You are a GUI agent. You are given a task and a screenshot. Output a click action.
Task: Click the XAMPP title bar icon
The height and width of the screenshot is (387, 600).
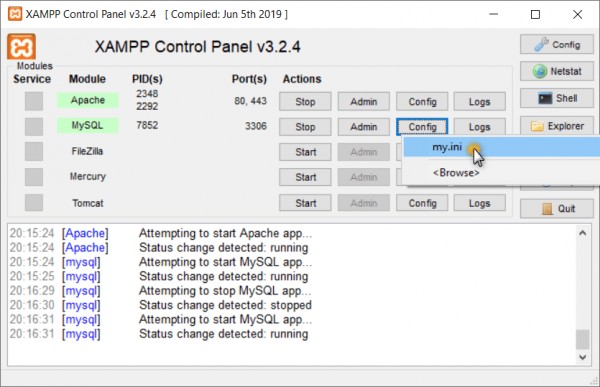pos(15,14)
